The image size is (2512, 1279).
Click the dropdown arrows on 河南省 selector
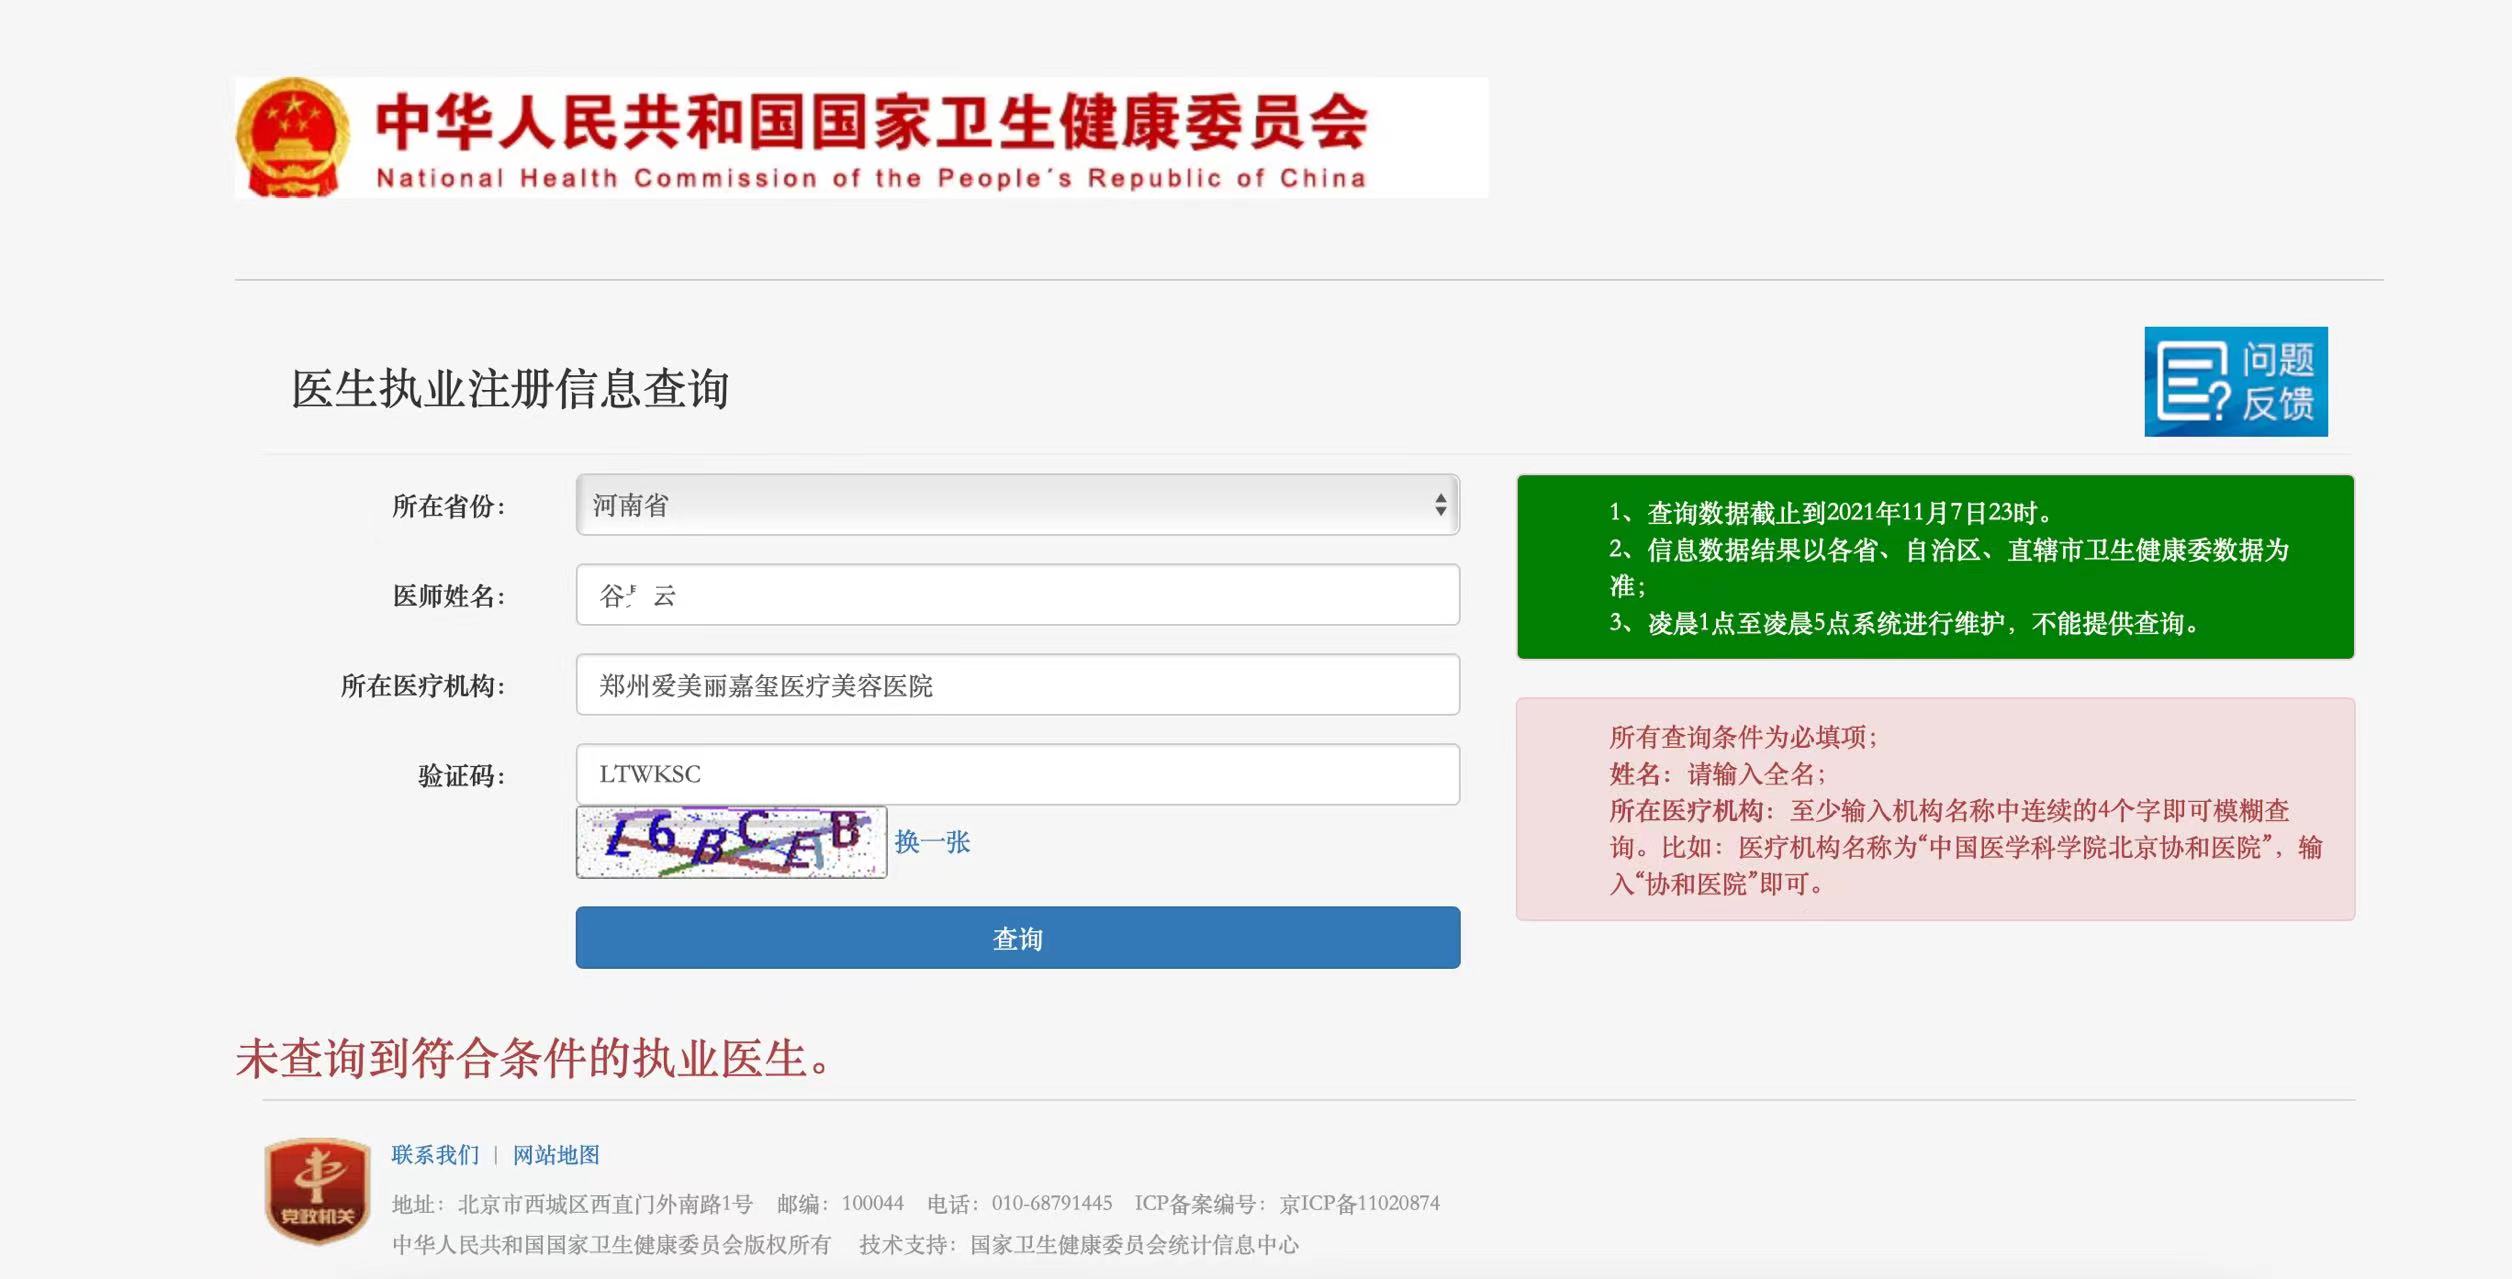click(x=1440, y=505)
